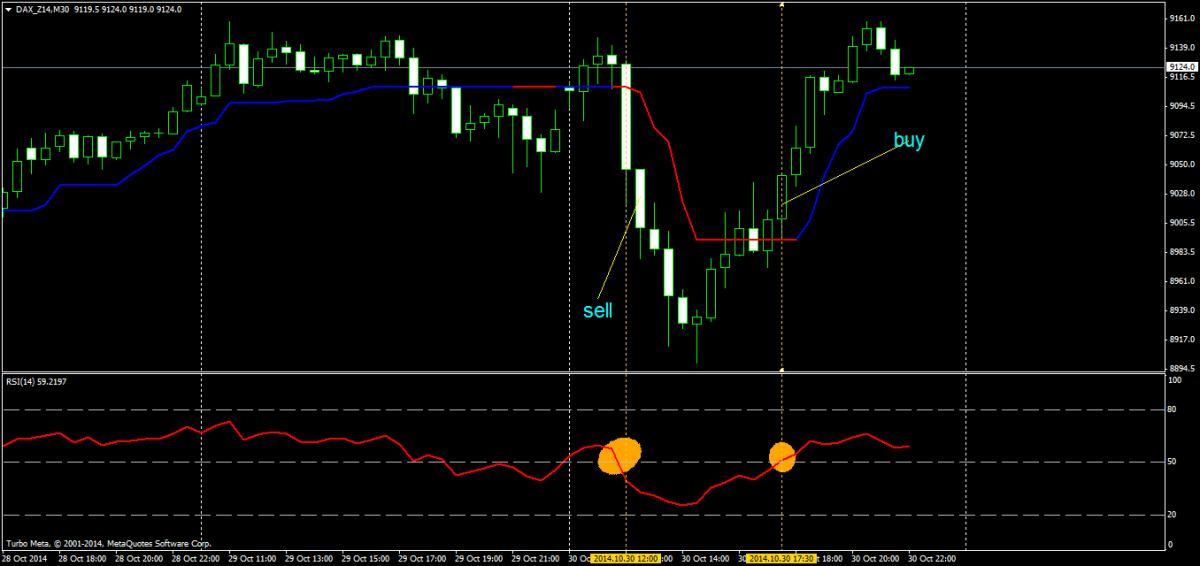Click the larger orange ellipse on RSI
Viewport: 1200px width, 566px height.
(619, 456)
